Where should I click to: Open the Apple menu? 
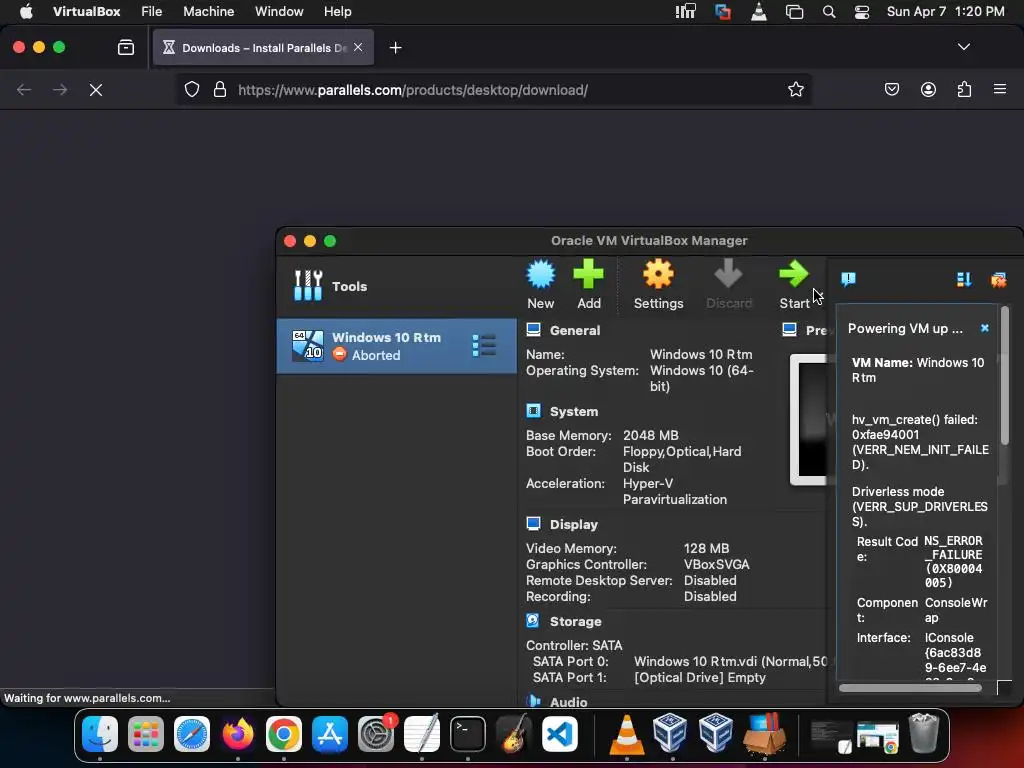click(x=26, y=12)
